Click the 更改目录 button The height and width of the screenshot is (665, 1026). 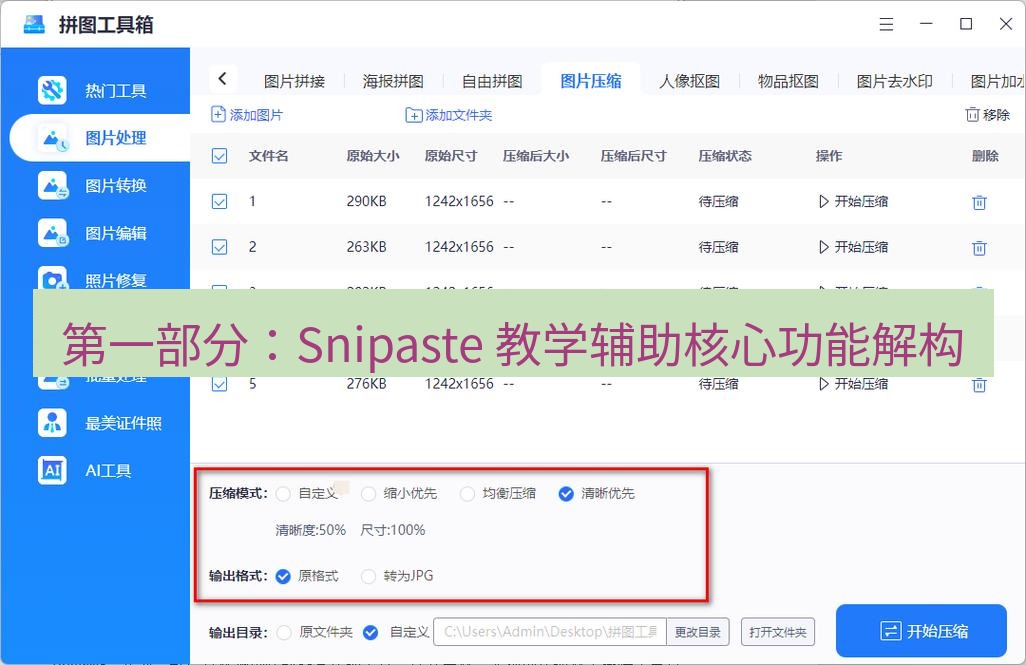coord(698,632)
